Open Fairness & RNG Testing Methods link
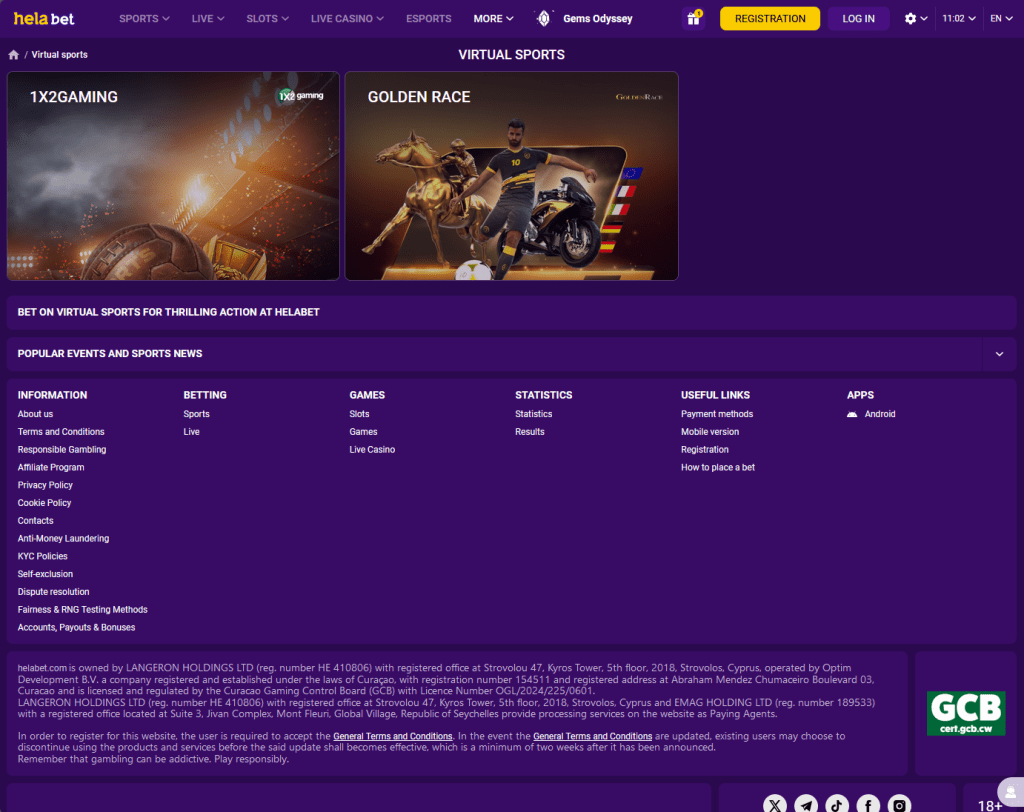Image resolution: width=1024 pixels, height=812 pixels. 82,609
